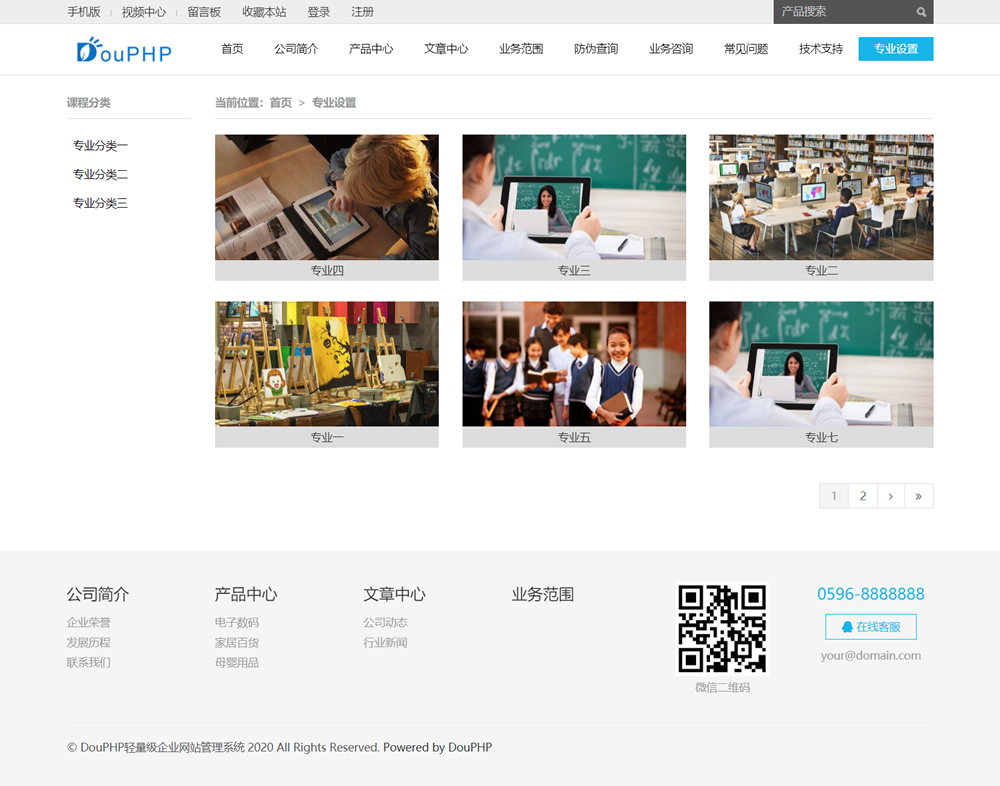Click the 在线客服 button

click(871, 627)
